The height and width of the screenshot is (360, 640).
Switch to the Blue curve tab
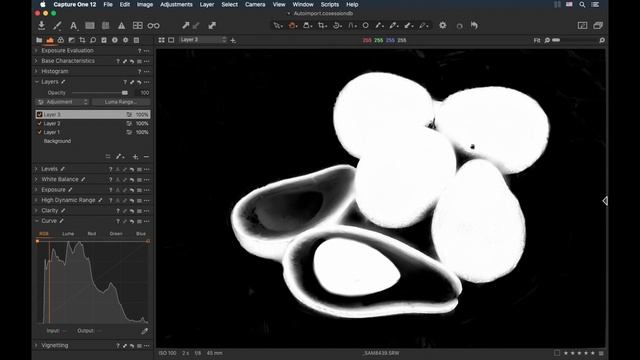tap(141, 234)
